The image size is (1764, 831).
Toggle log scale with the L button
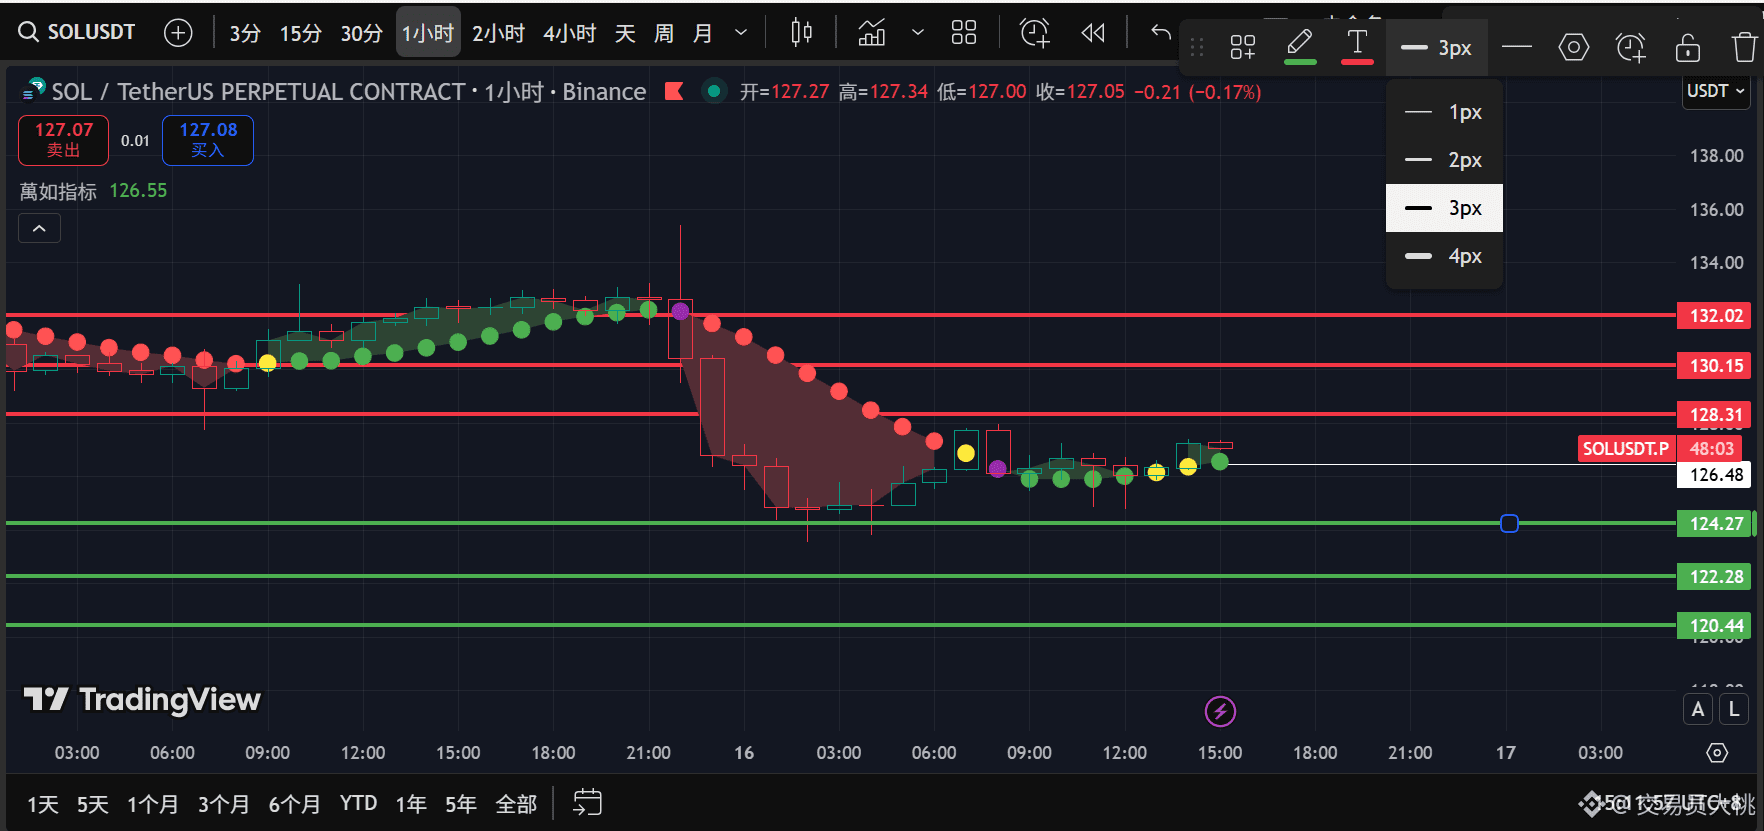1734,709
